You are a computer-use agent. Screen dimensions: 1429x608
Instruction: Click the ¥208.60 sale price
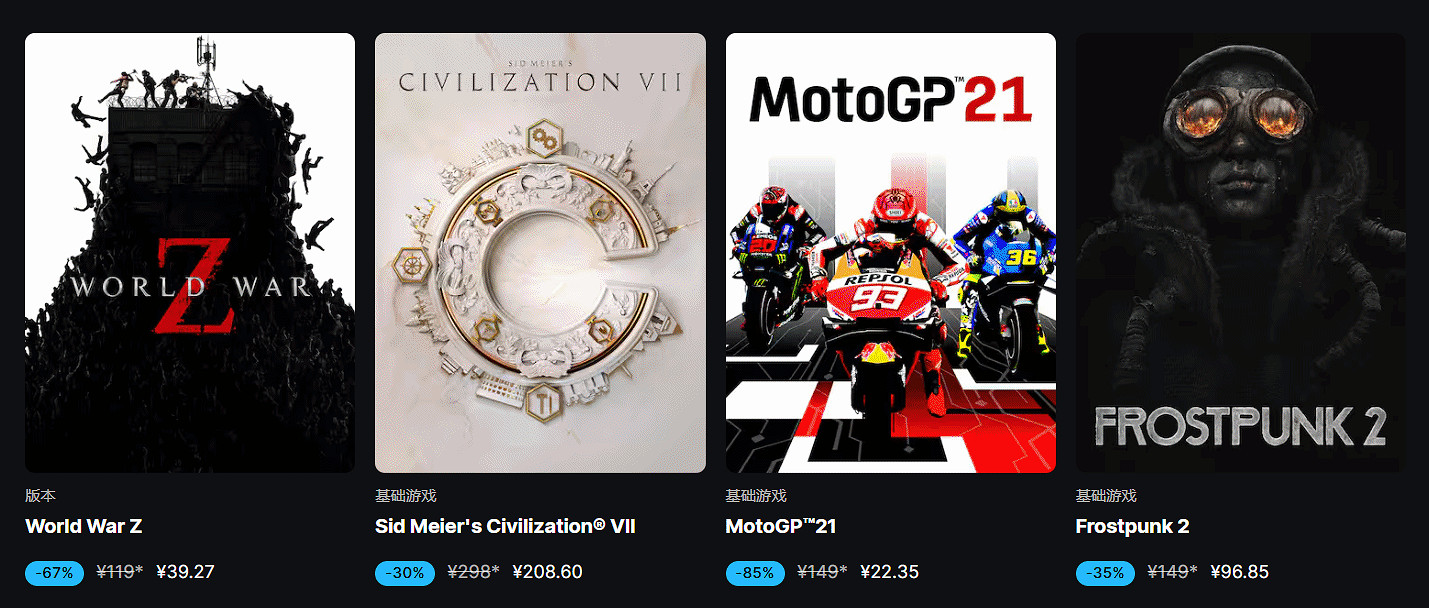(547, 572)
